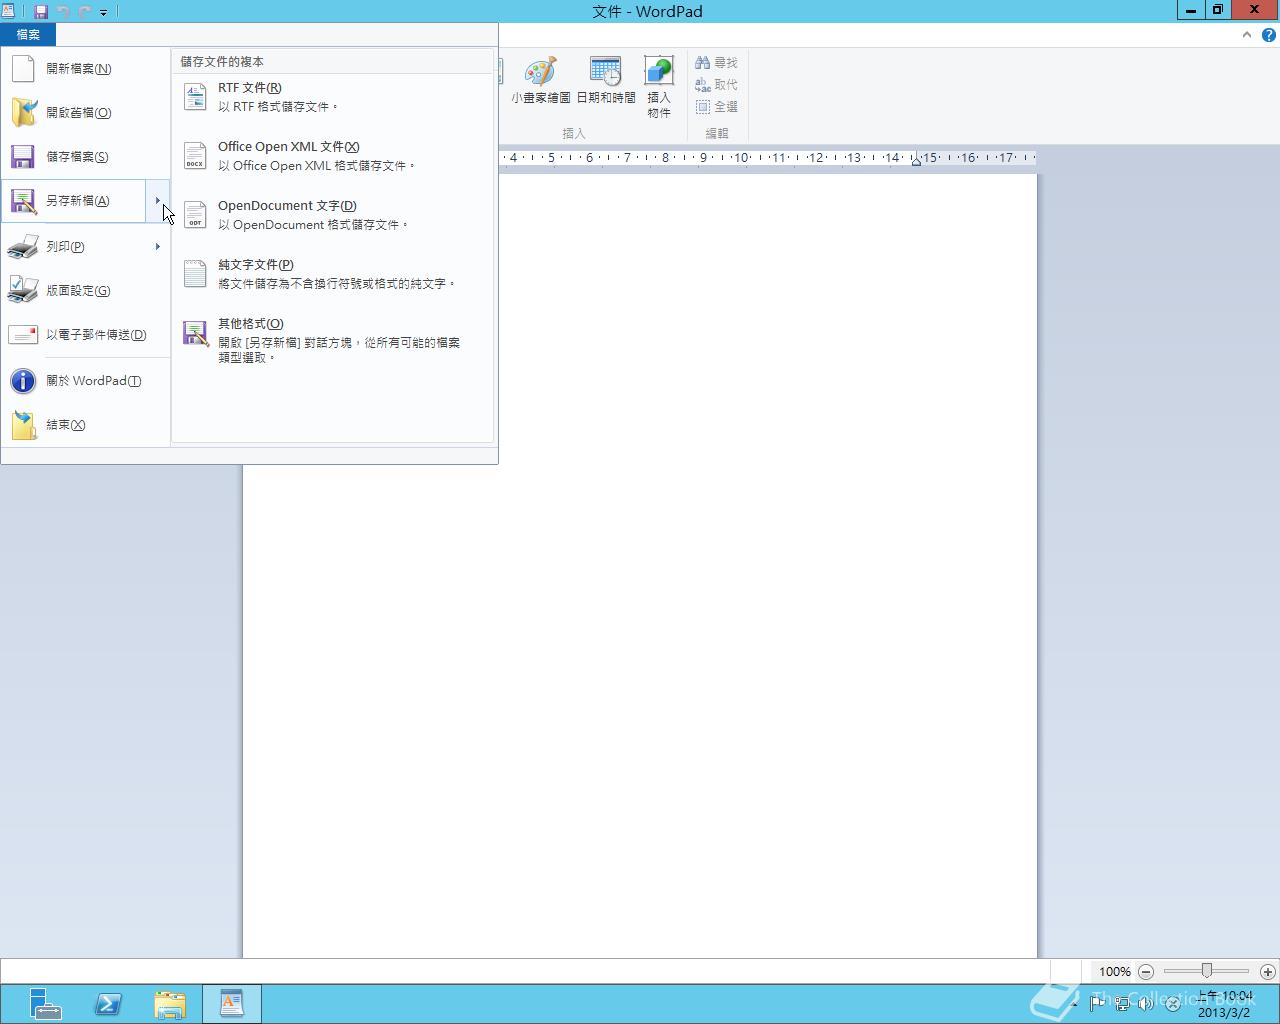Click the Undo icon in Quick Access Toolbar
The height and width of the screenshot is (1024, 1280).
pyautogui.click(x=63, y=12)
